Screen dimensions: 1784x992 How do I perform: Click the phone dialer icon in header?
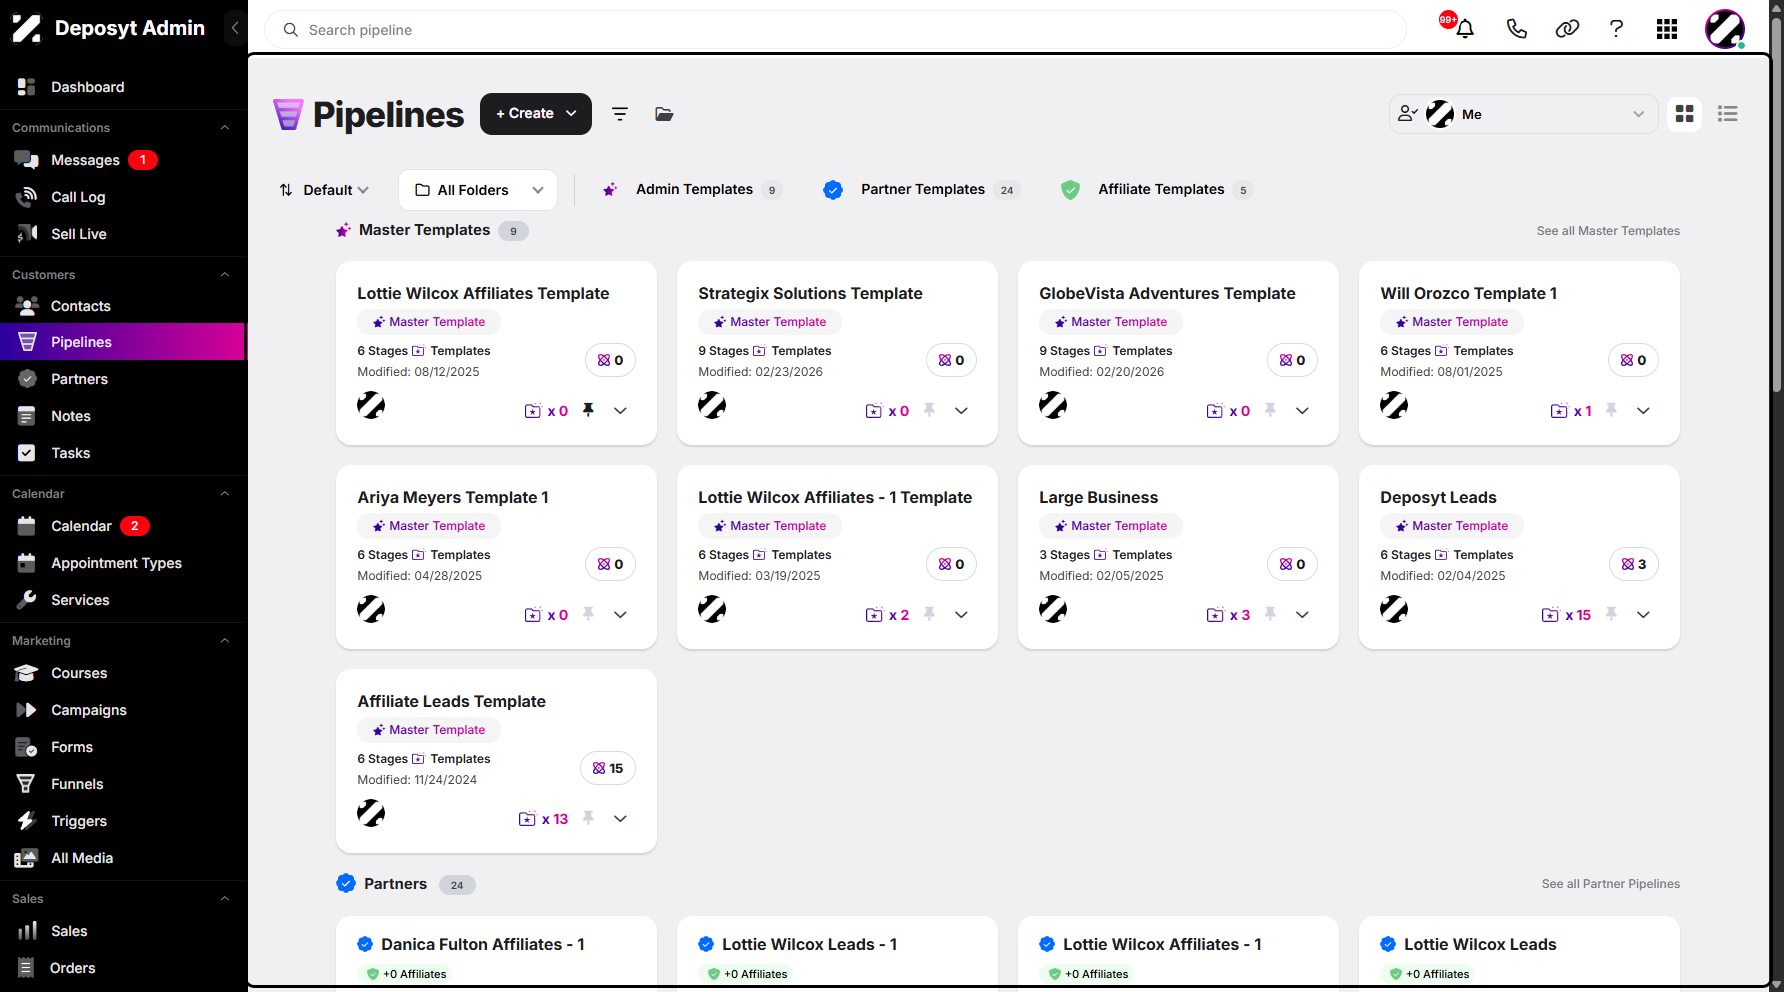tap(1516, 29)
